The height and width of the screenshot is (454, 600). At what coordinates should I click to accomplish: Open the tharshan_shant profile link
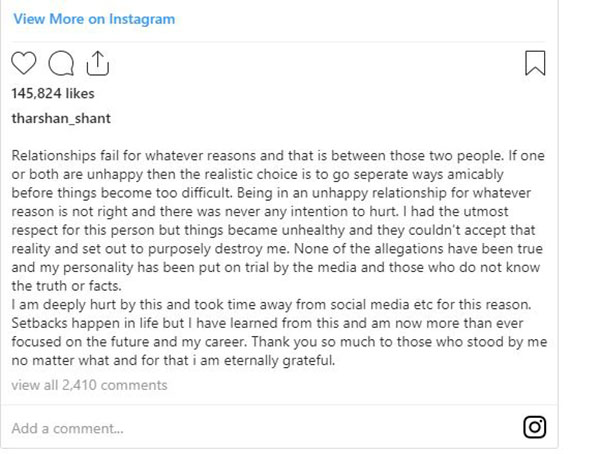pyautogui.click(x=60, y=118)
